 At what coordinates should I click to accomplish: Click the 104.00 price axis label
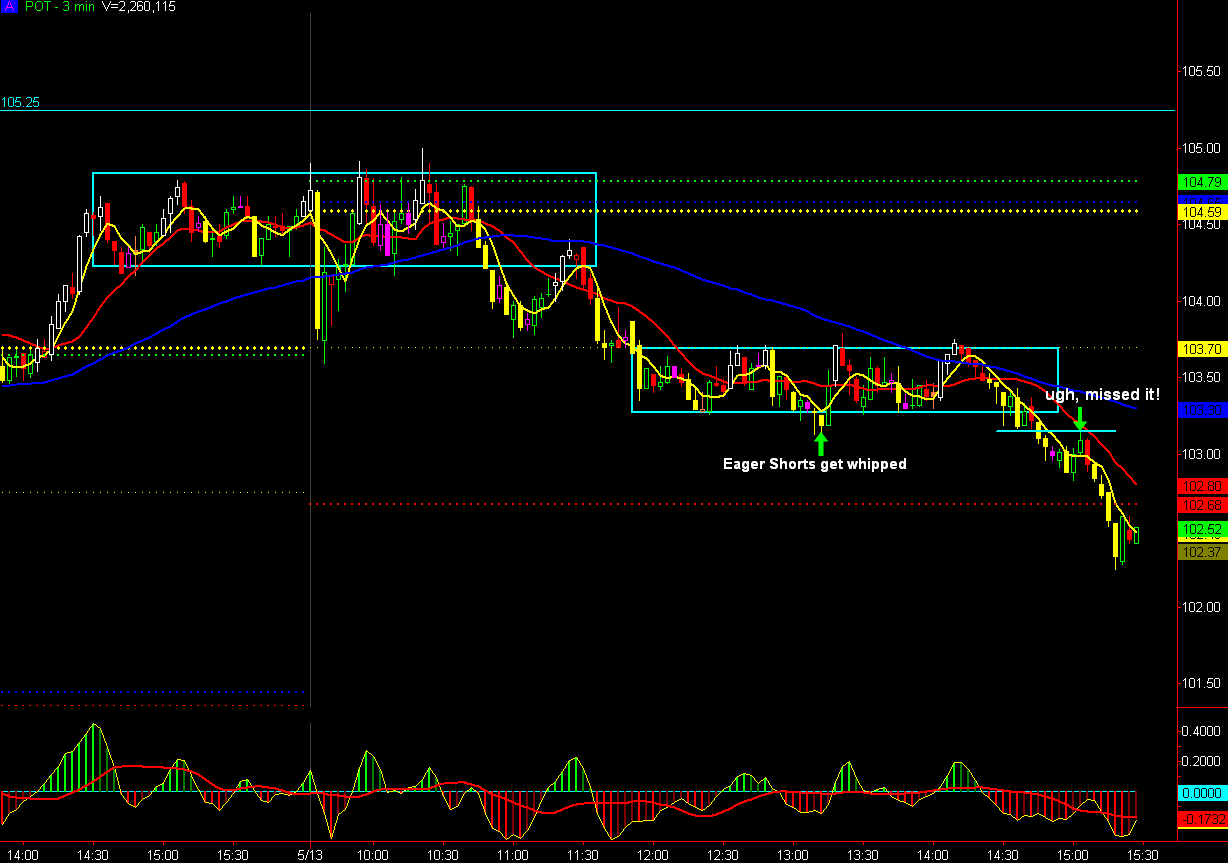(1201, 301)
